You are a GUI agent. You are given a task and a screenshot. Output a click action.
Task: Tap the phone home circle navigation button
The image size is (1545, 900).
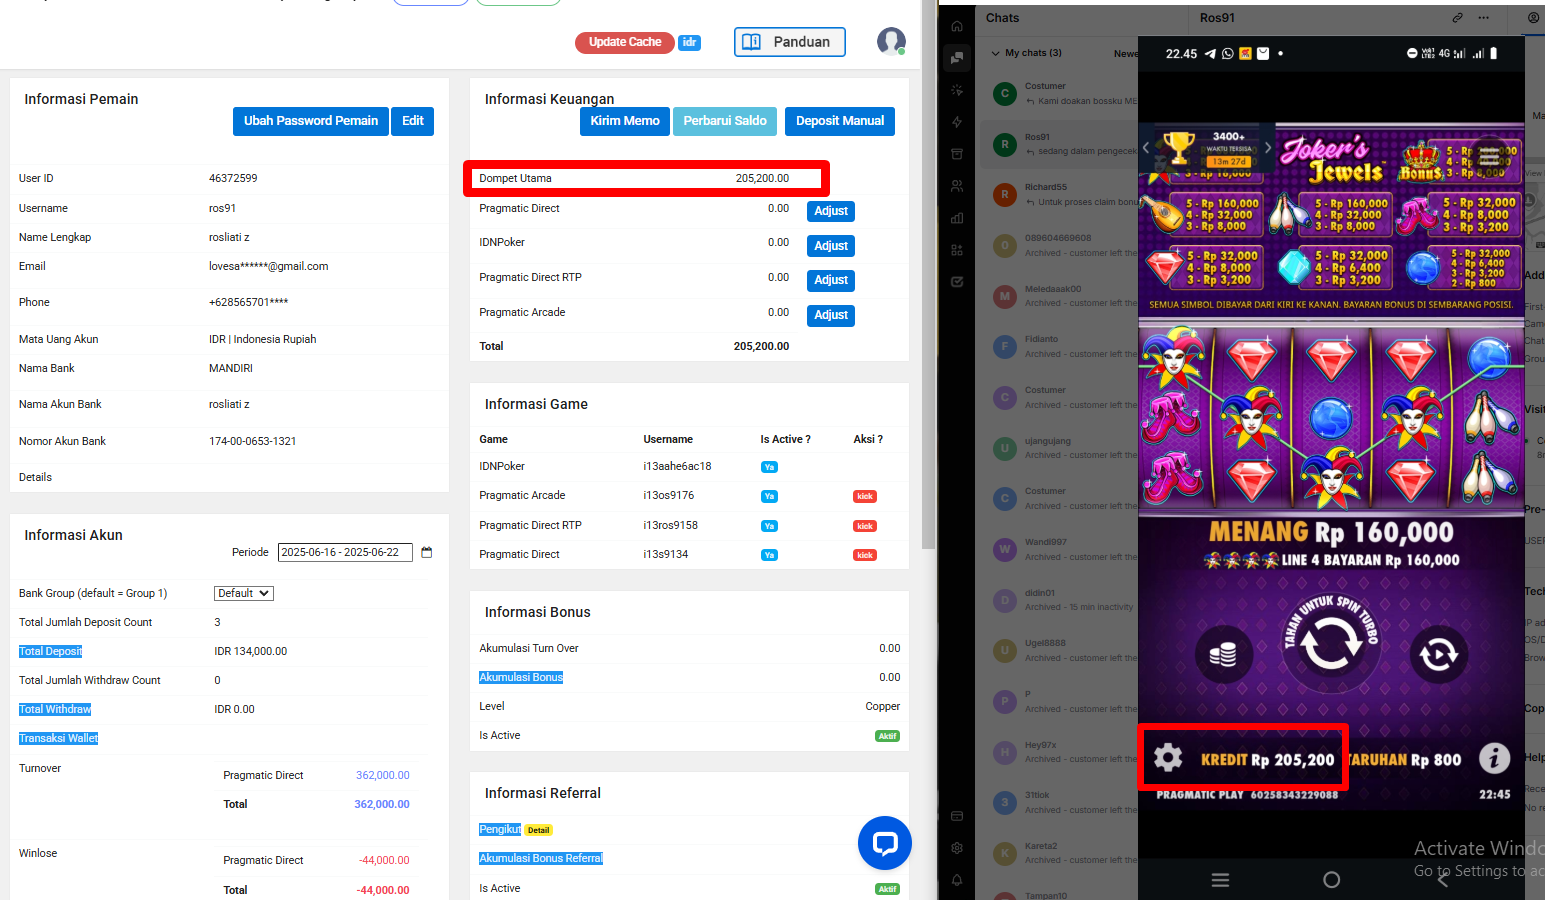coord(1331,880)
